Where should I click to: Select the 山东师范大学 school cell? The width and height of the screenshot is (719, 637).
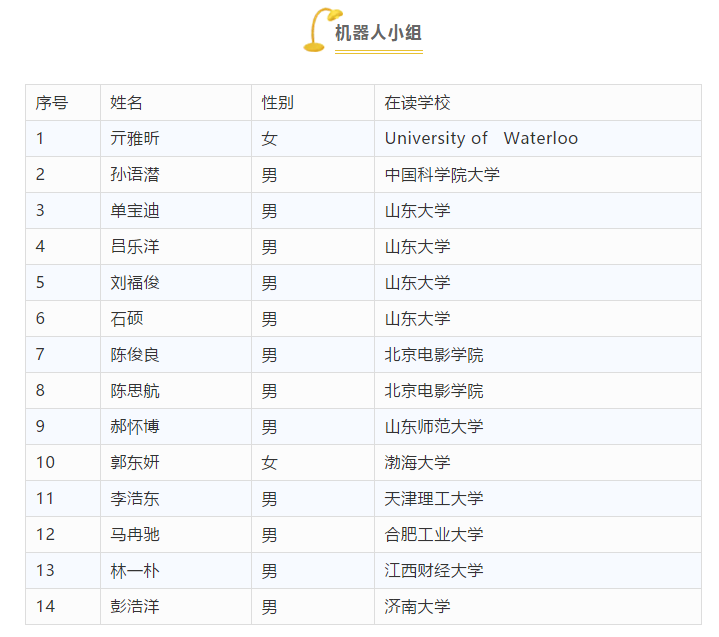pyautogui.click(x=434, y=427)
